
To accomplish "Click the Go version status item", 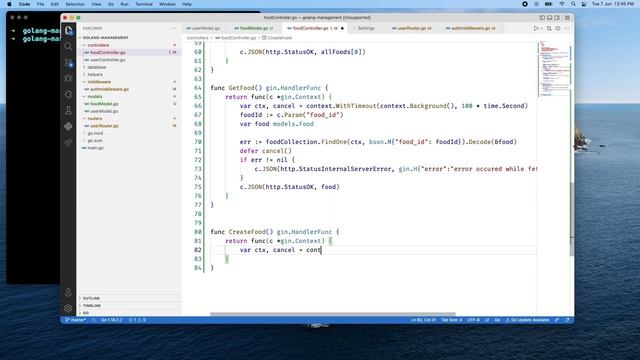I will click(111, 320).
